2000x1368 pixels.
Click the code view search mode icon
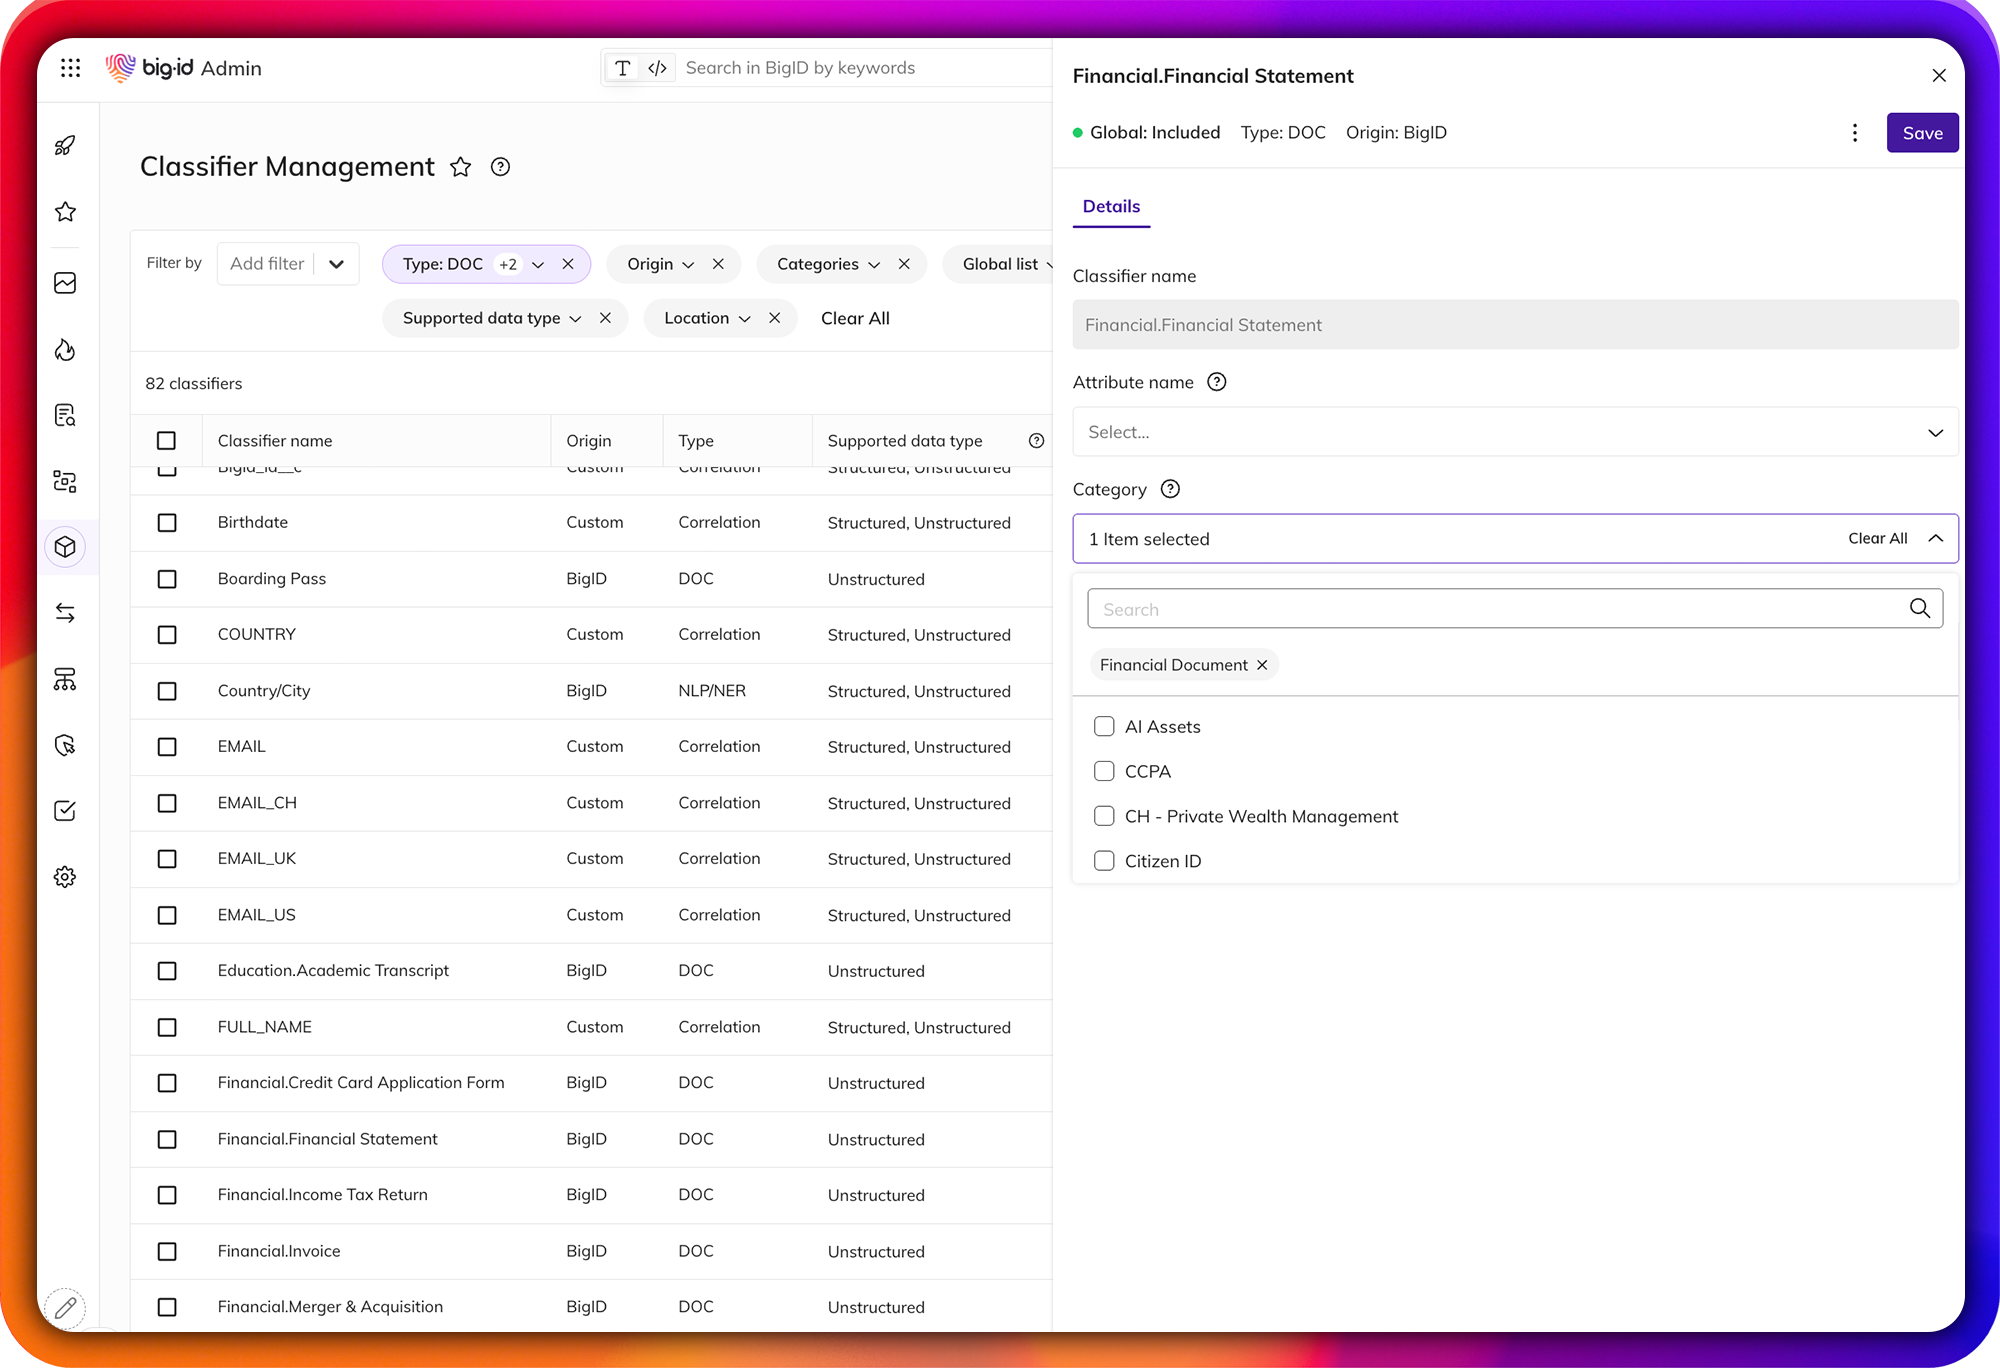point(657,68)
